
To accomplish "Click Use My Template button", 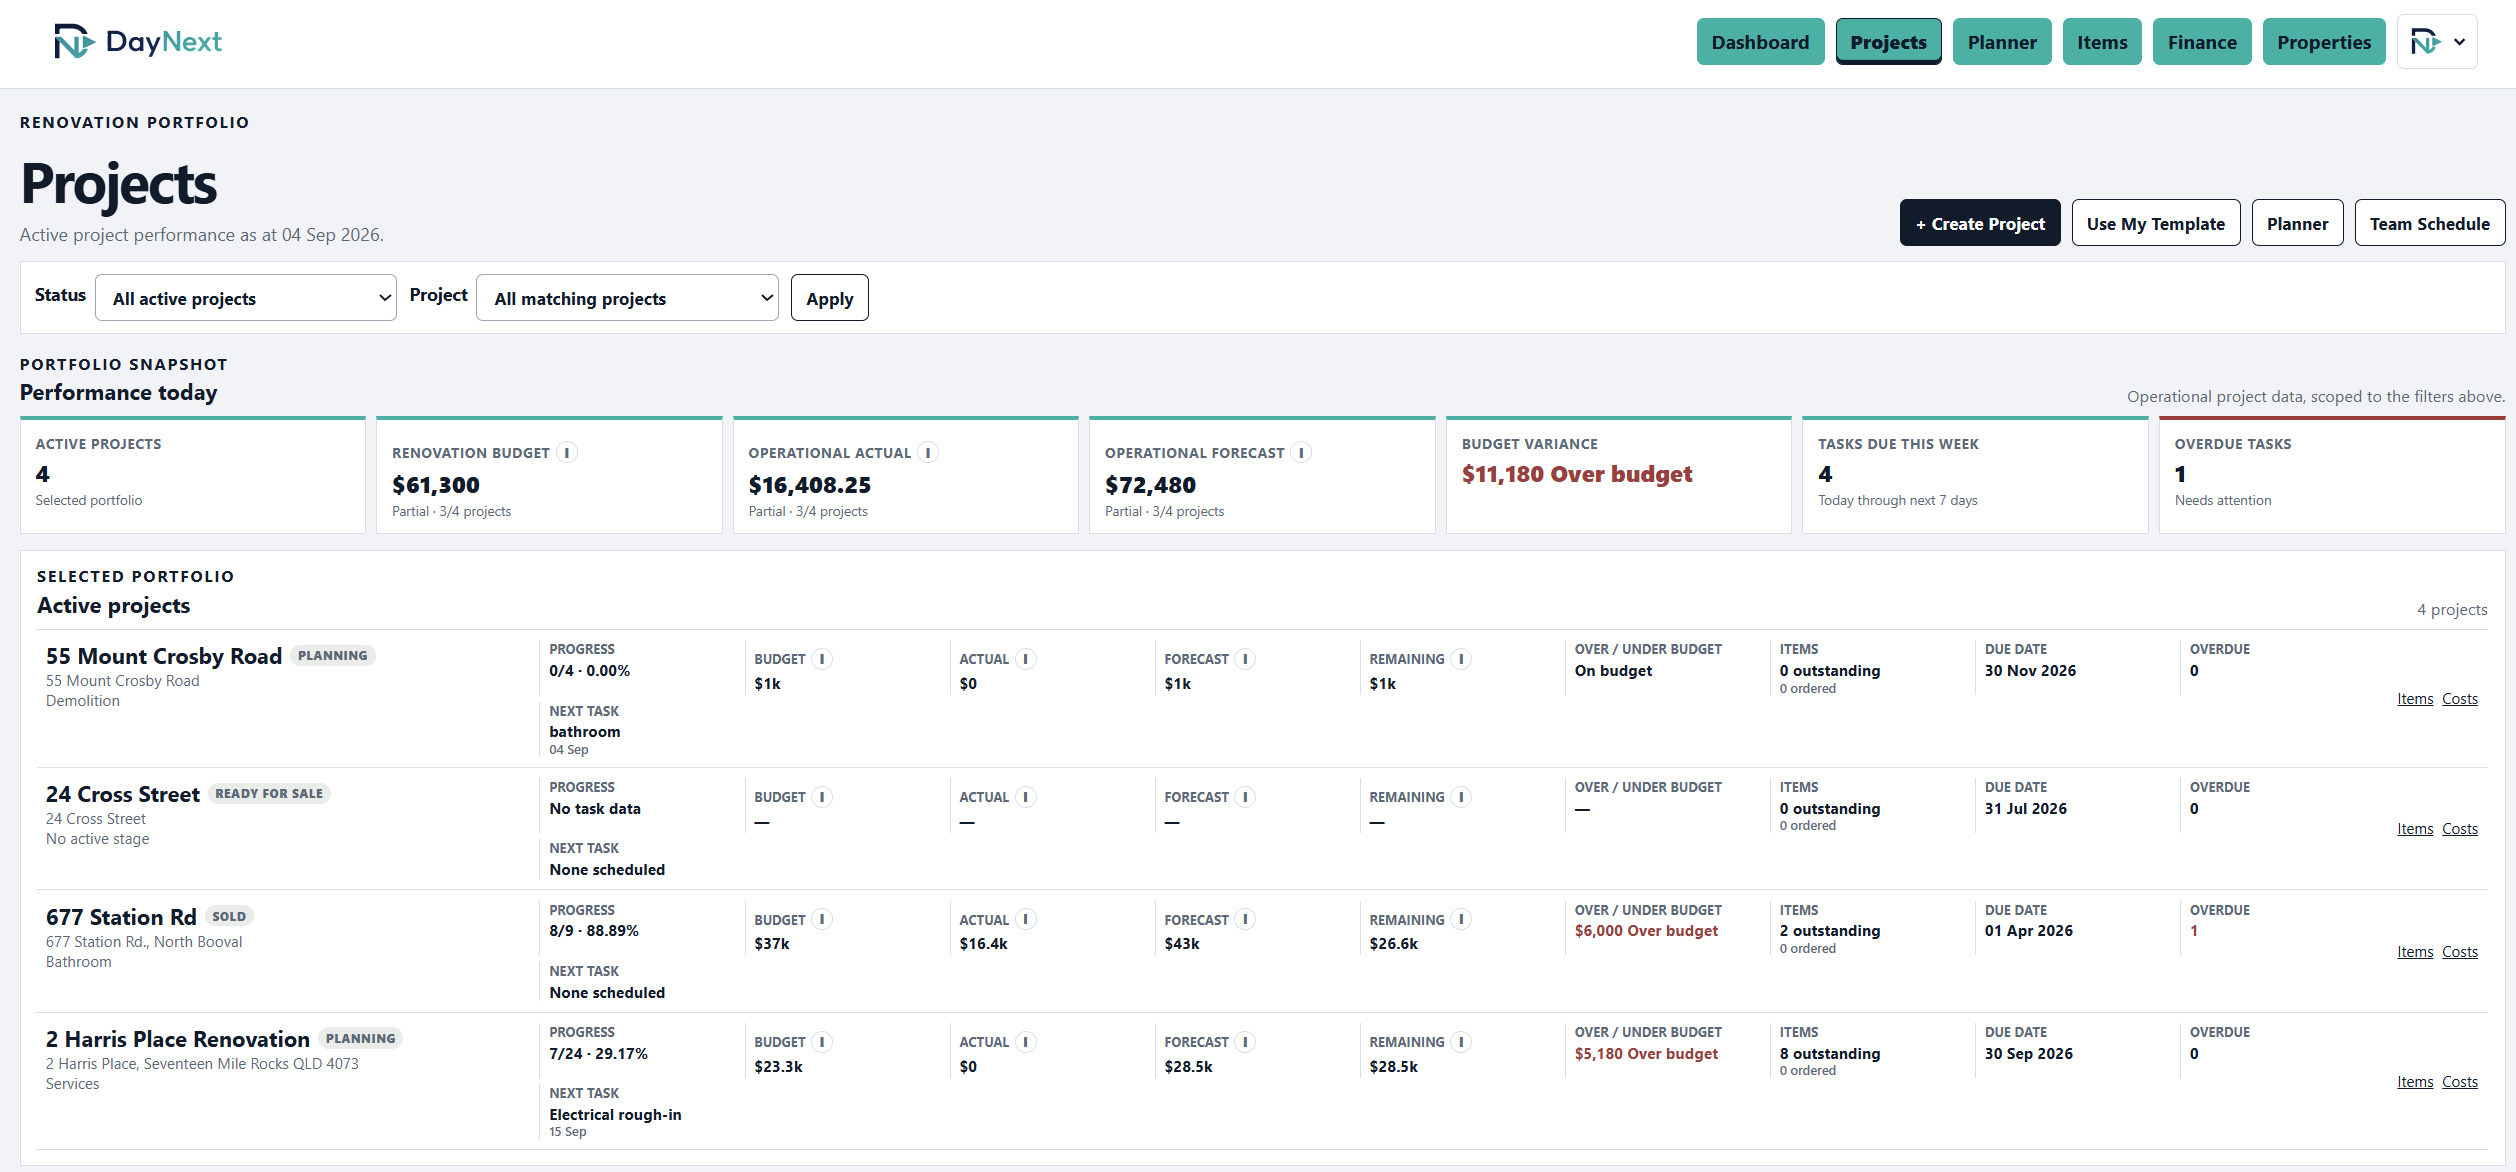I will [x=2156, y=223].
